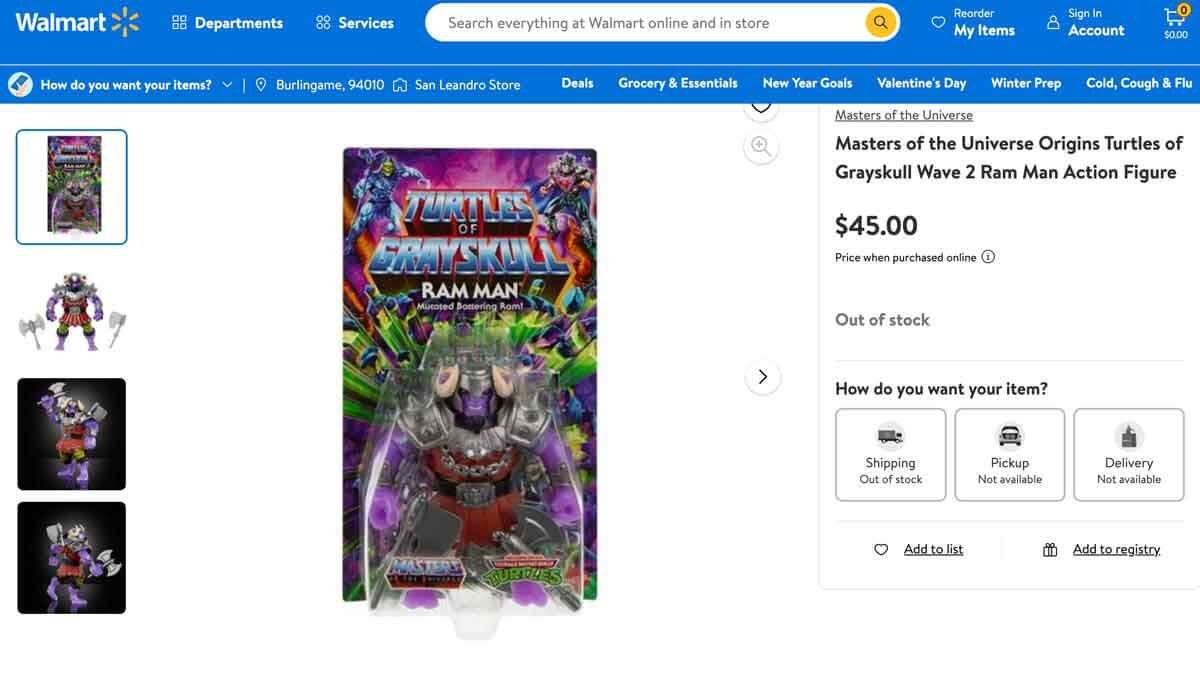Image resolution: width=1200 pixels, height=686 pixels.
Task: Click the Sign In account person icon
Action: tap(1053, 21)
